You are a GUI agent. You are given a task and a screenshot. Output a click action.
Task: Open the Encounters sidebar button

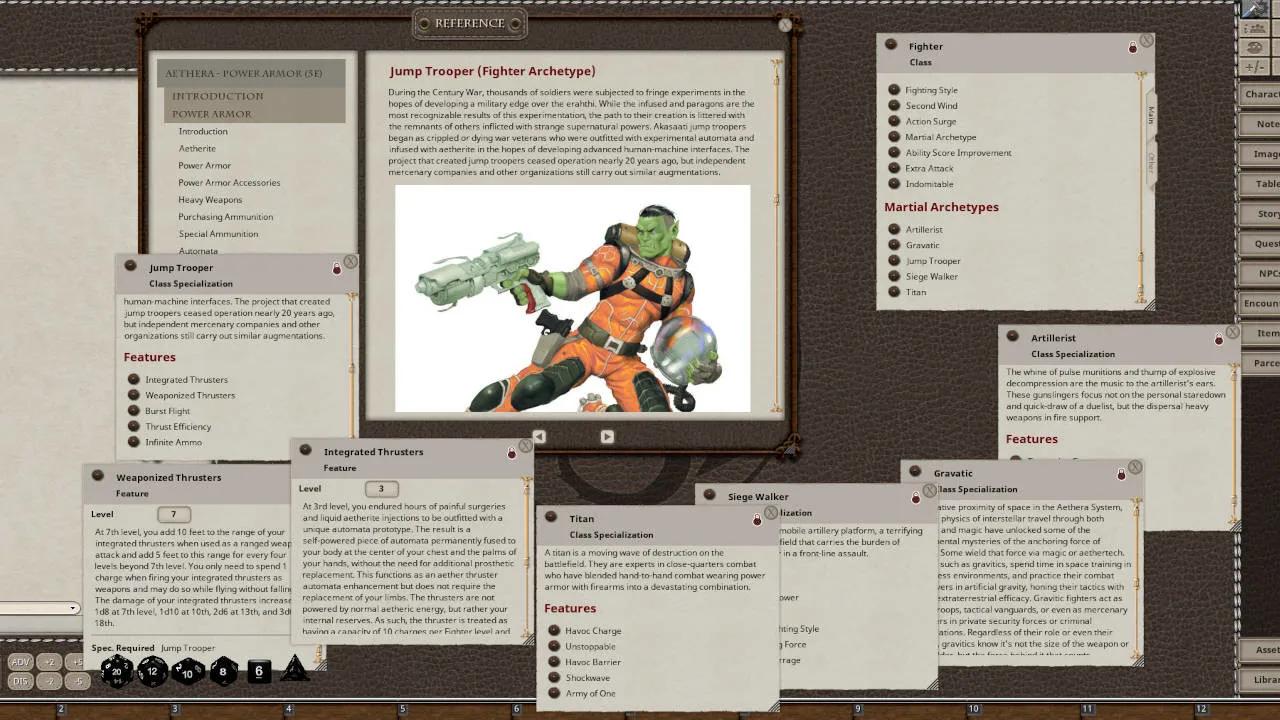tap(1260, 303)
